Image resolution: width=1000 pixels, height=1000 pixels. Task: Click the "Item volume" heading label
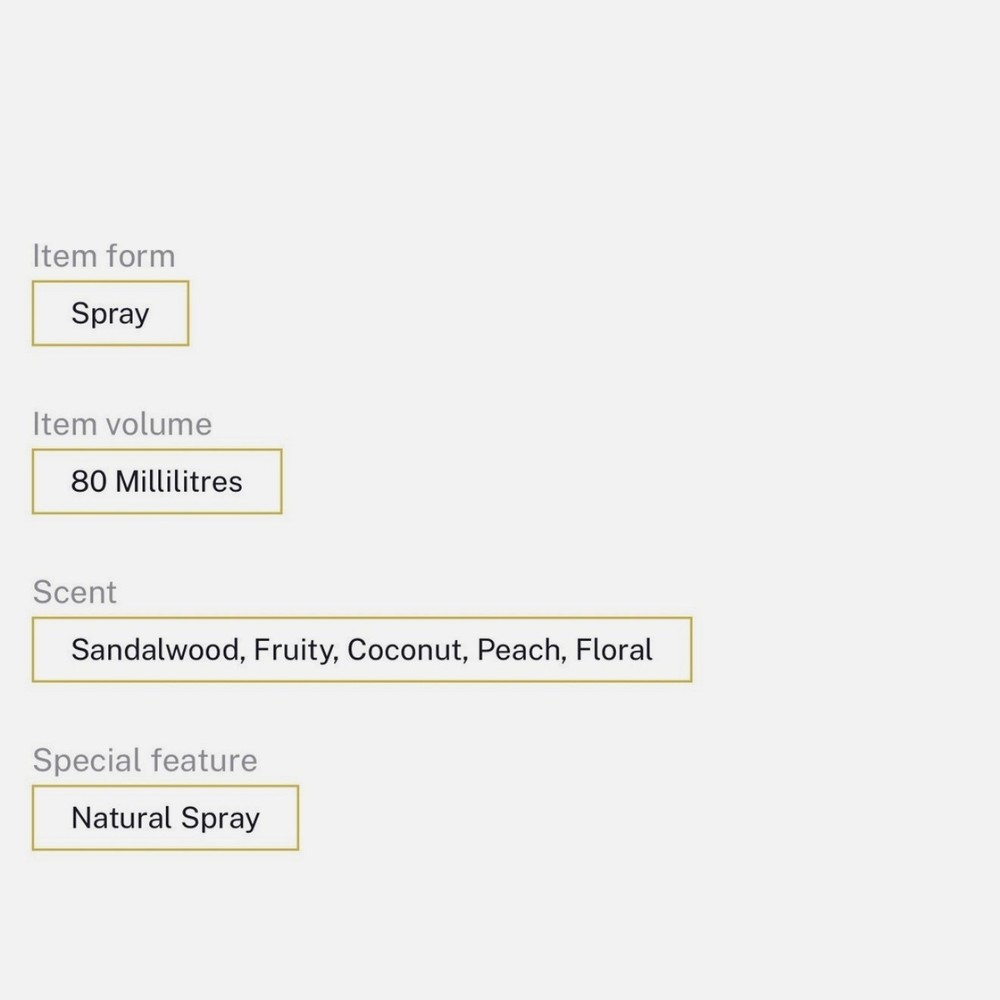(x=122, y=424)
